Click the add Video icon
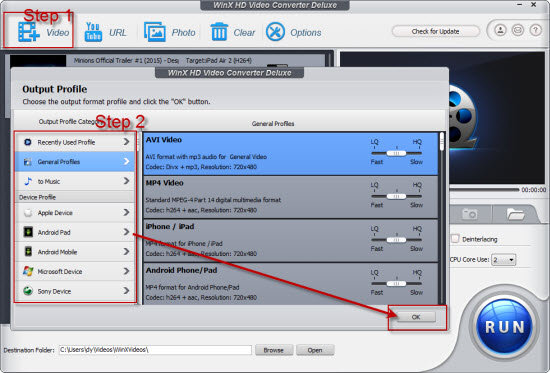Viewport: 550px width, 373px height. click(29, 32)
